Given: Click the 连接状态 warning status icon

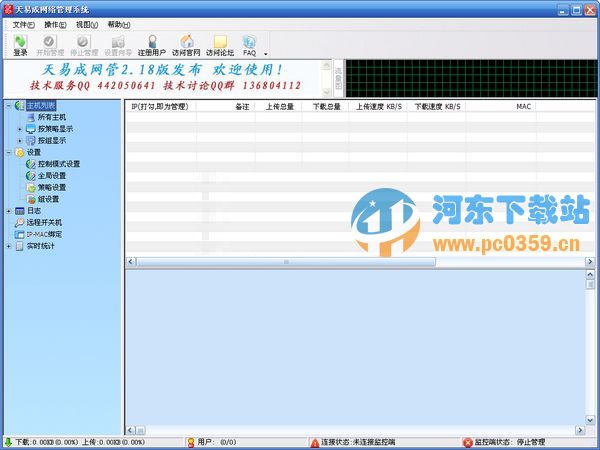Looking at the screenshot, I should pos(315,443).
